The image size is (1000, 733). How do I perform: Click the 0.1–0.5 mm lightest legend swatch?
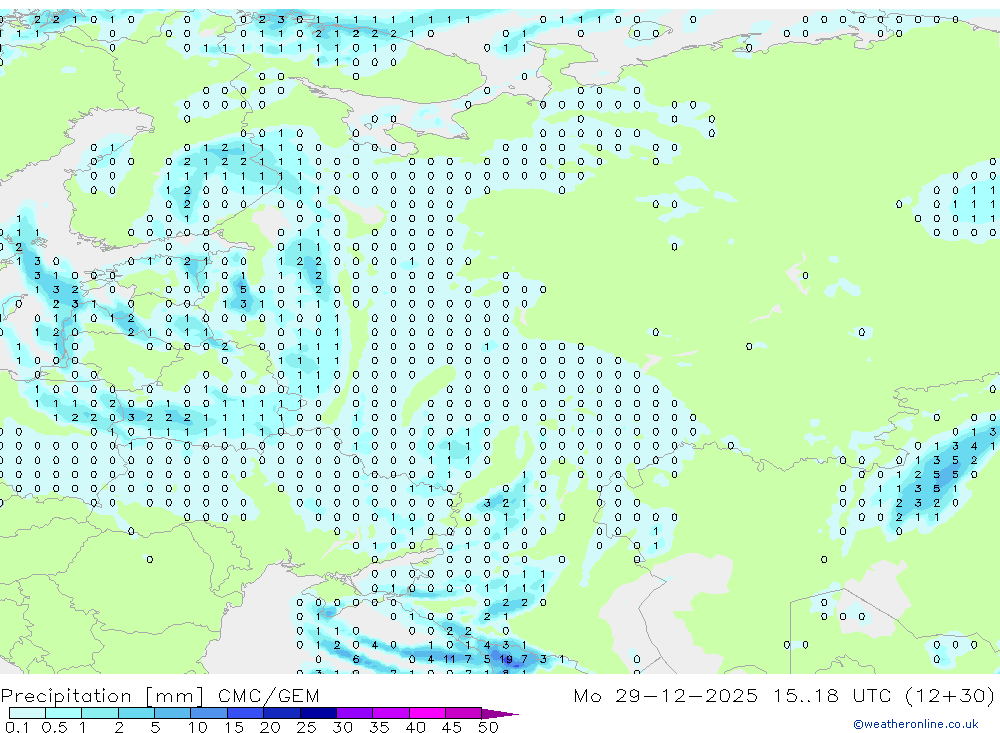click(27, 713)
